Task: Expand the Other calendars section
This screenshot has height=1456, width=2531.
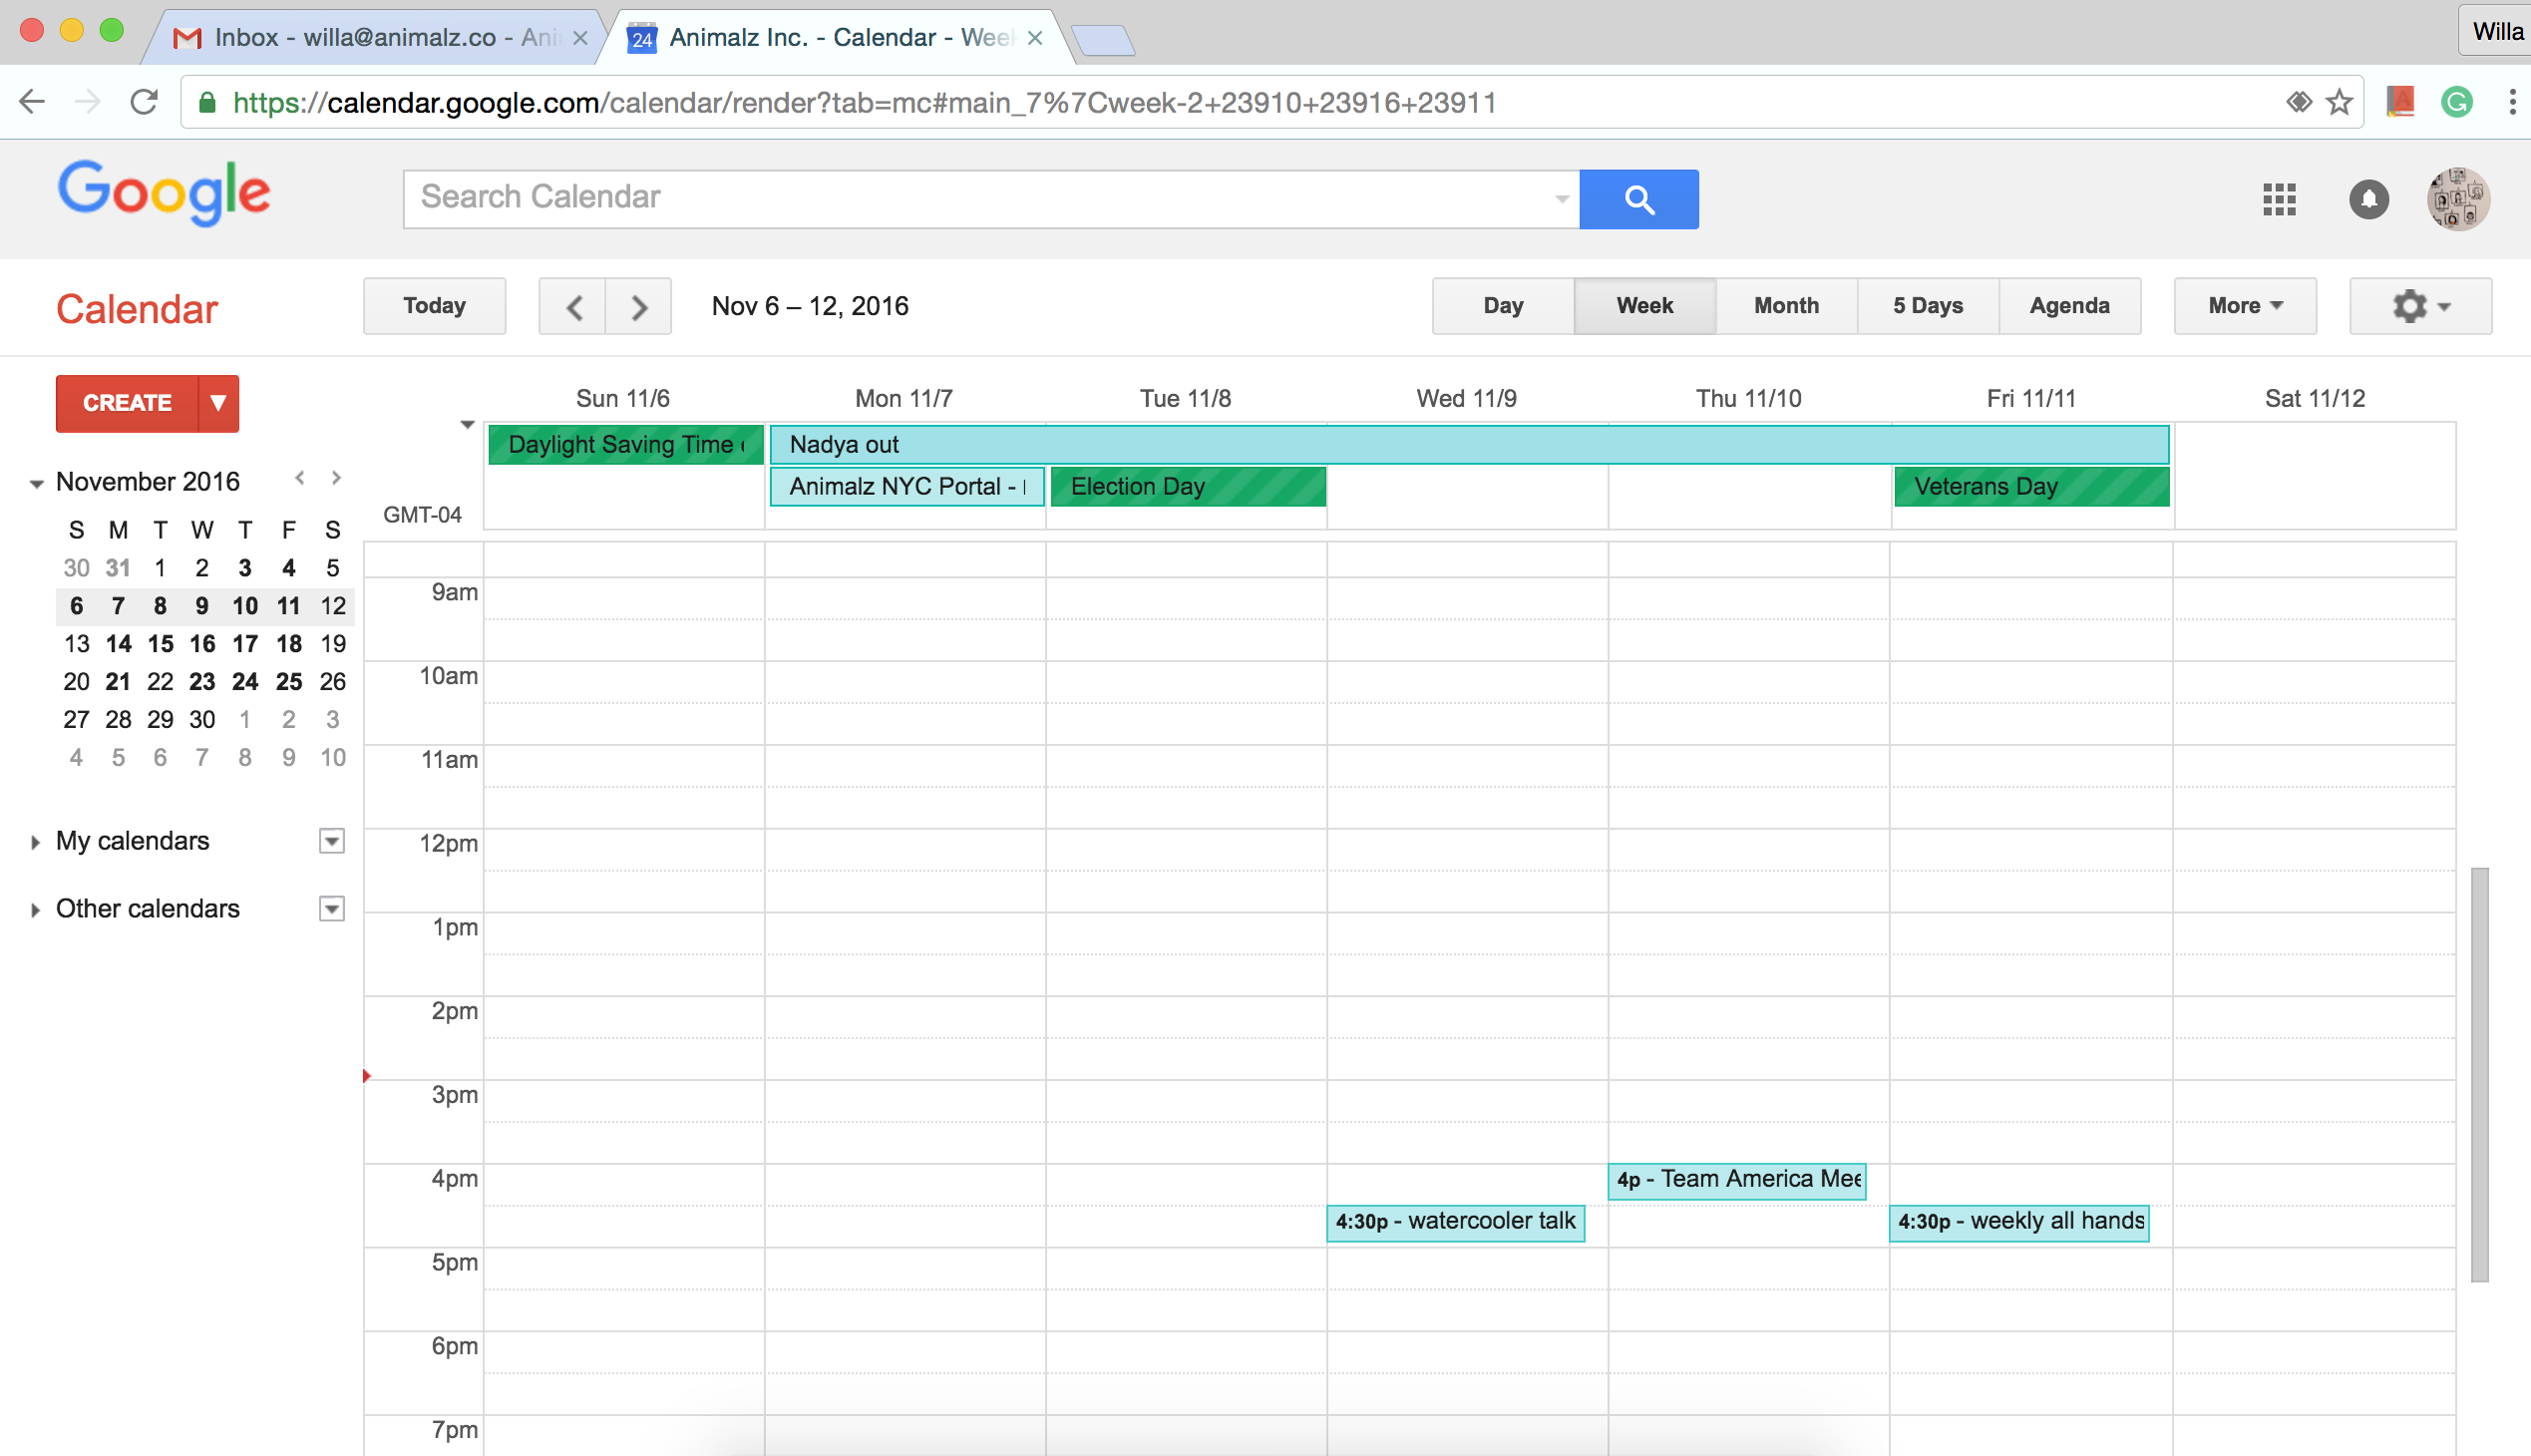Action: pyautogui.click(x=37, y=907)
